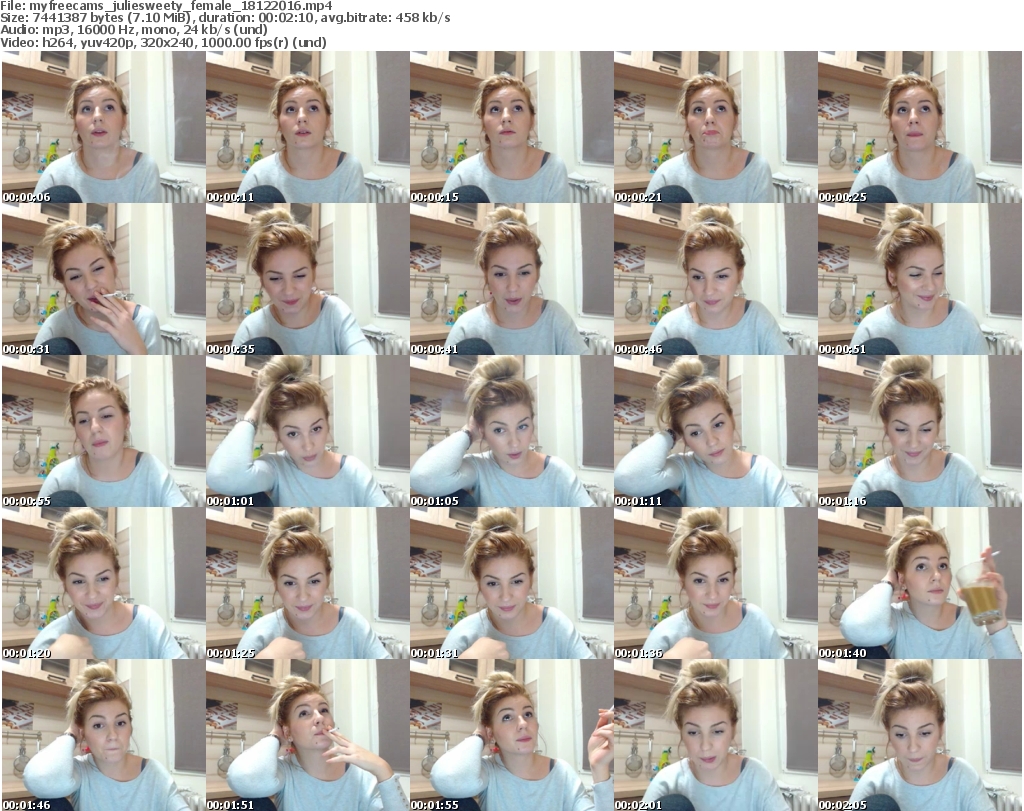Pick the preview frame timestamped 00:01:16
Screen dimensions: 1024x811
click(920, 431)
